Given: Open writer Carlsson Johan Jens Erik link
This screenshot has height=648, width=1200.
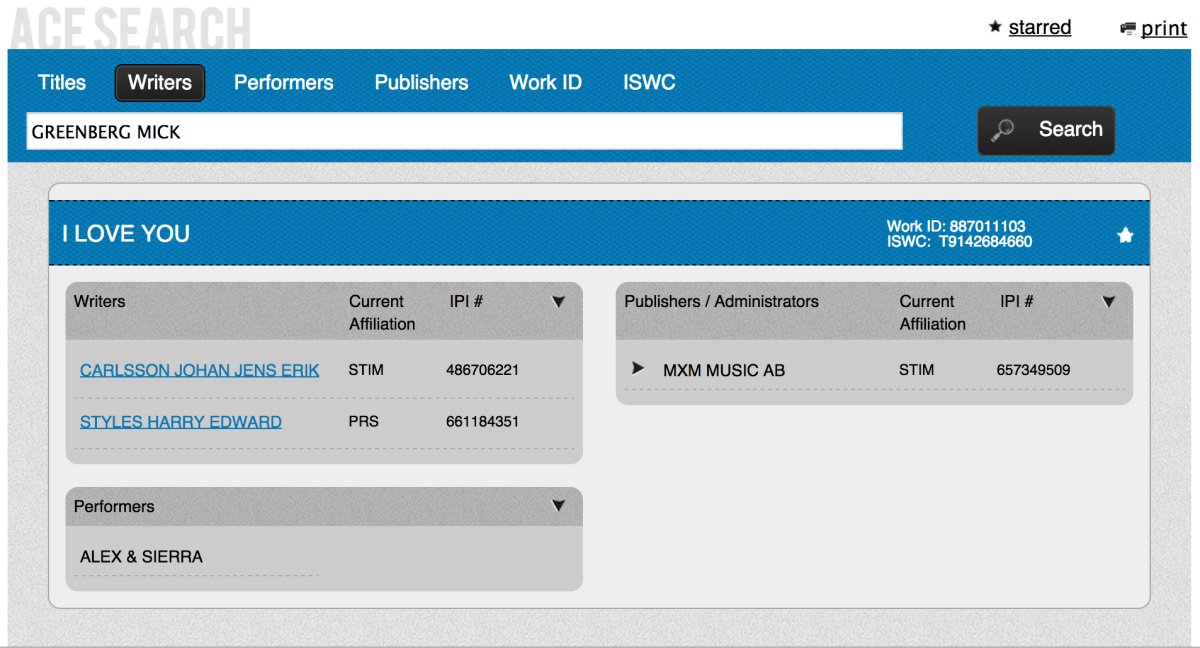Looking at the screenshot, I should [x=200, y=370].
